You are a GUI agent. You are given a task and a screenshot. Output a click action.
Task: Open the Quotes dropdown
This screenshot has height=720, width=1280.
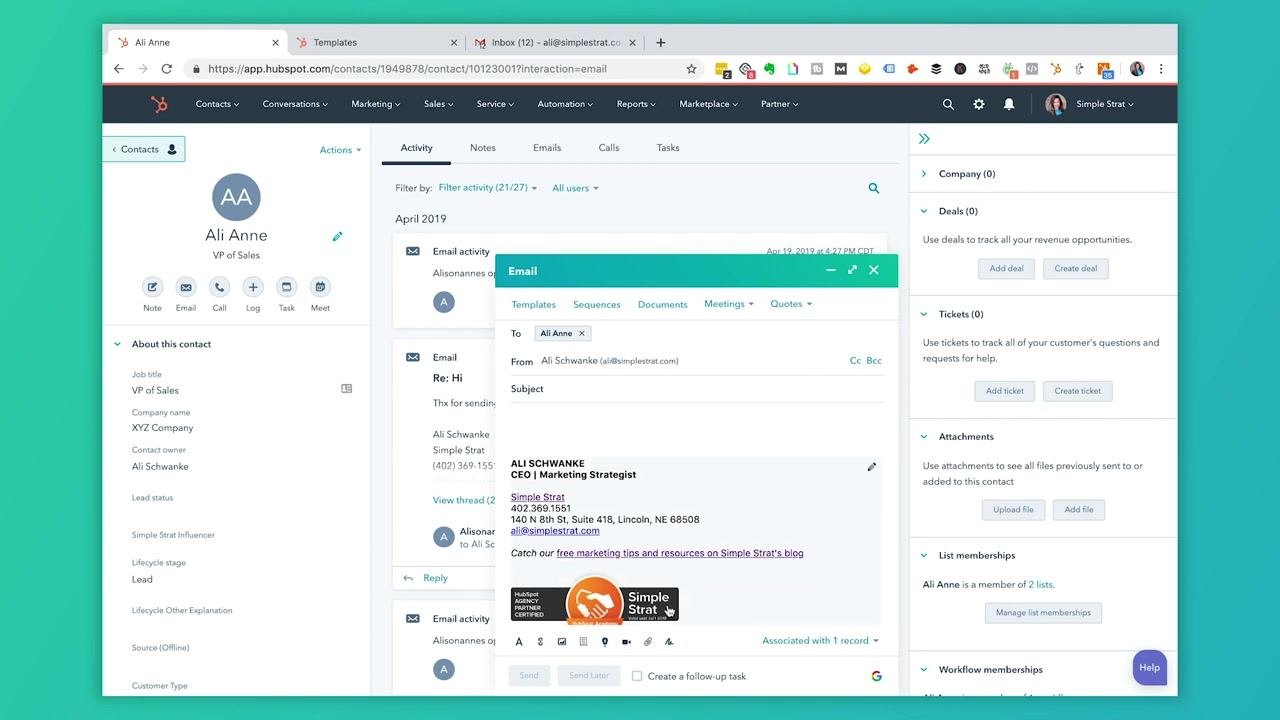[791, 304]
